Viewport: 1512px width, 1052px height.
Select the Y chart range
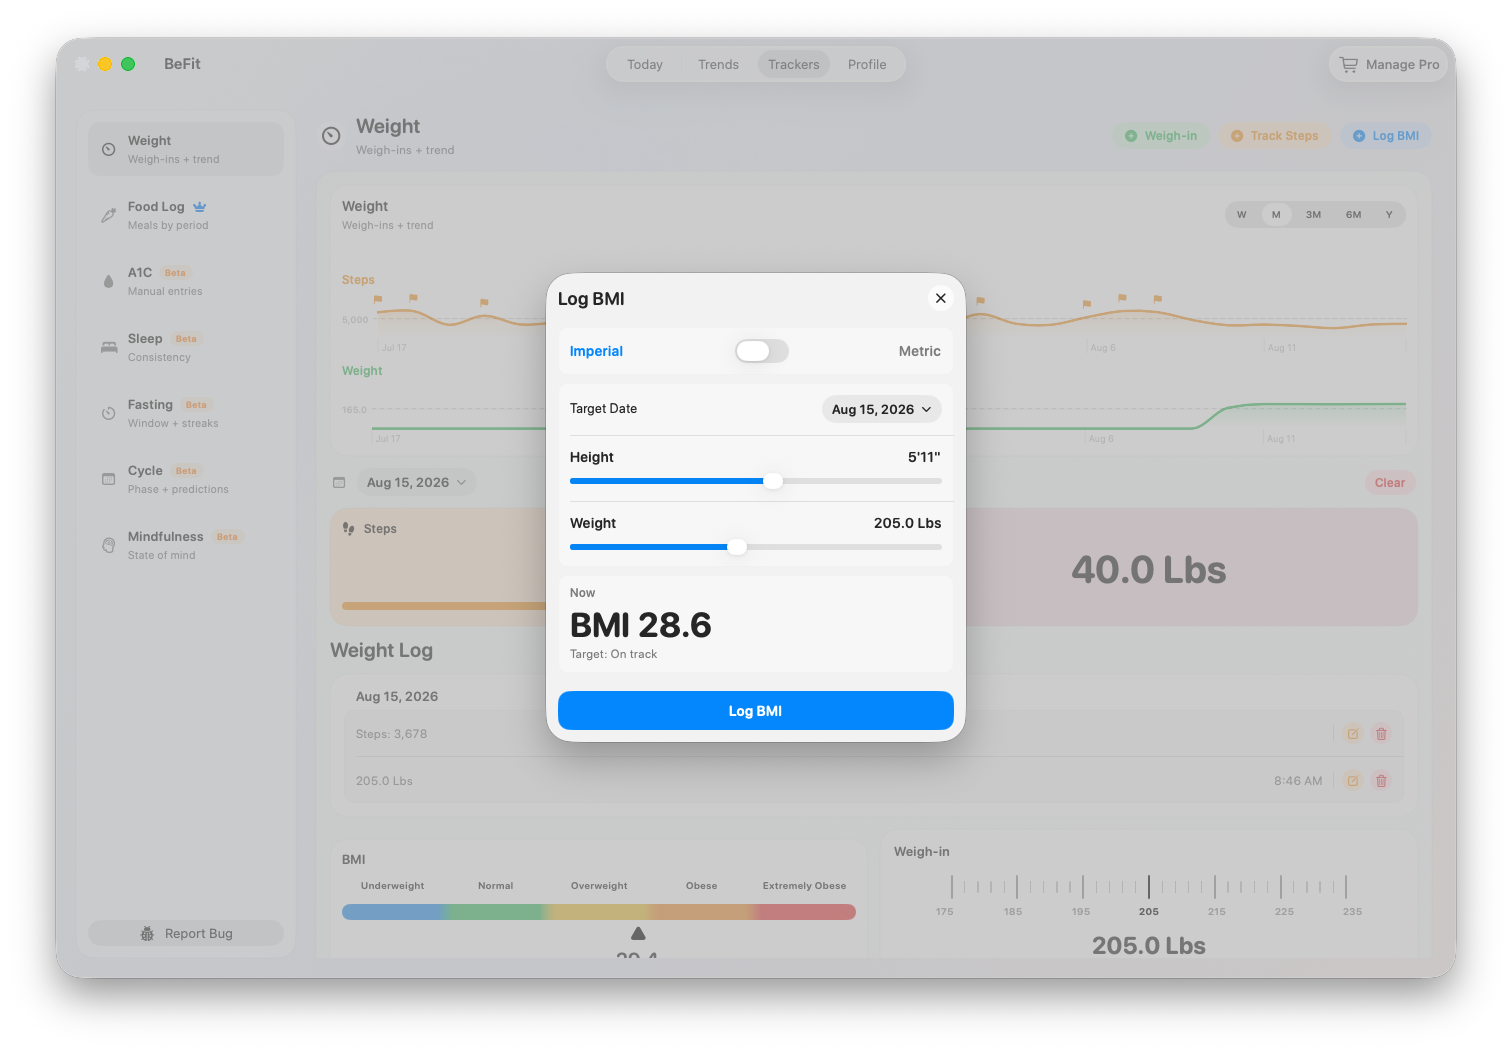[x=1389, y=215]
